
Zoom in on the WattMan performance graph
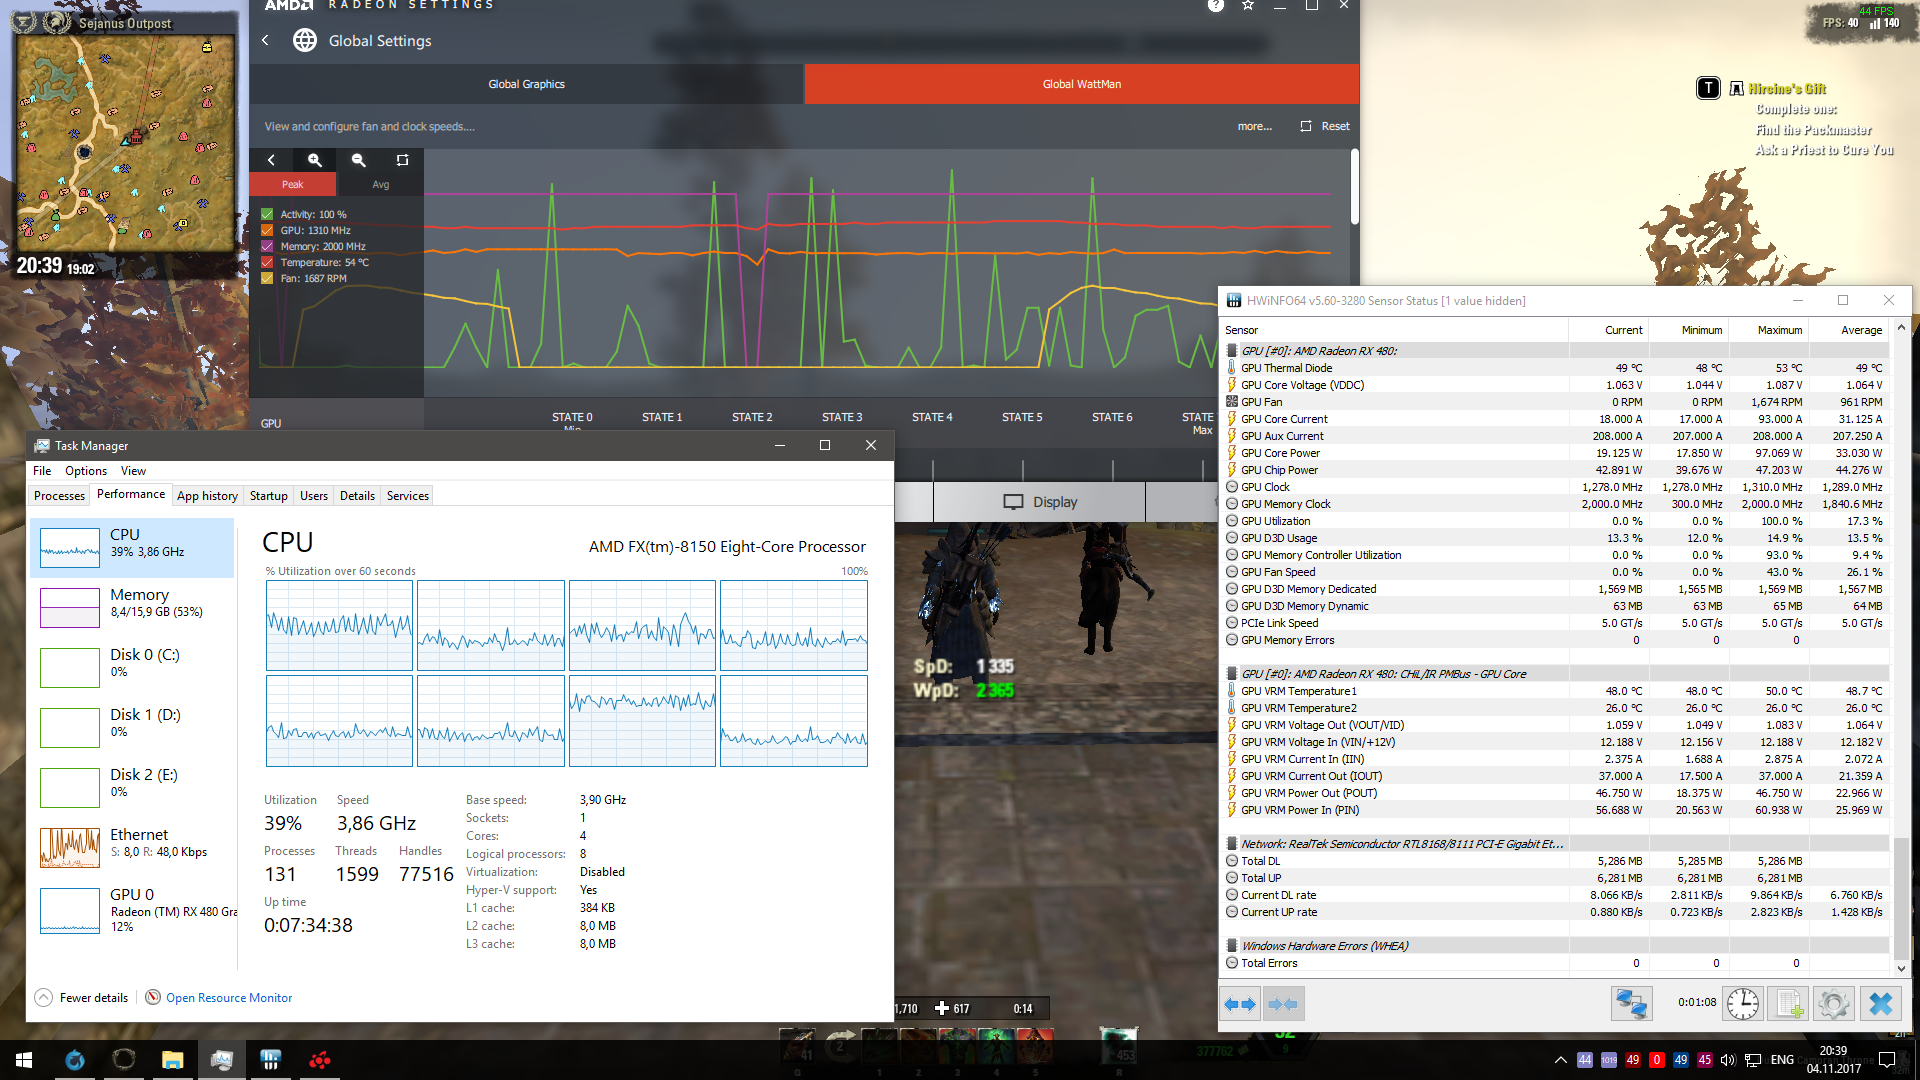(x=315, y=160)
